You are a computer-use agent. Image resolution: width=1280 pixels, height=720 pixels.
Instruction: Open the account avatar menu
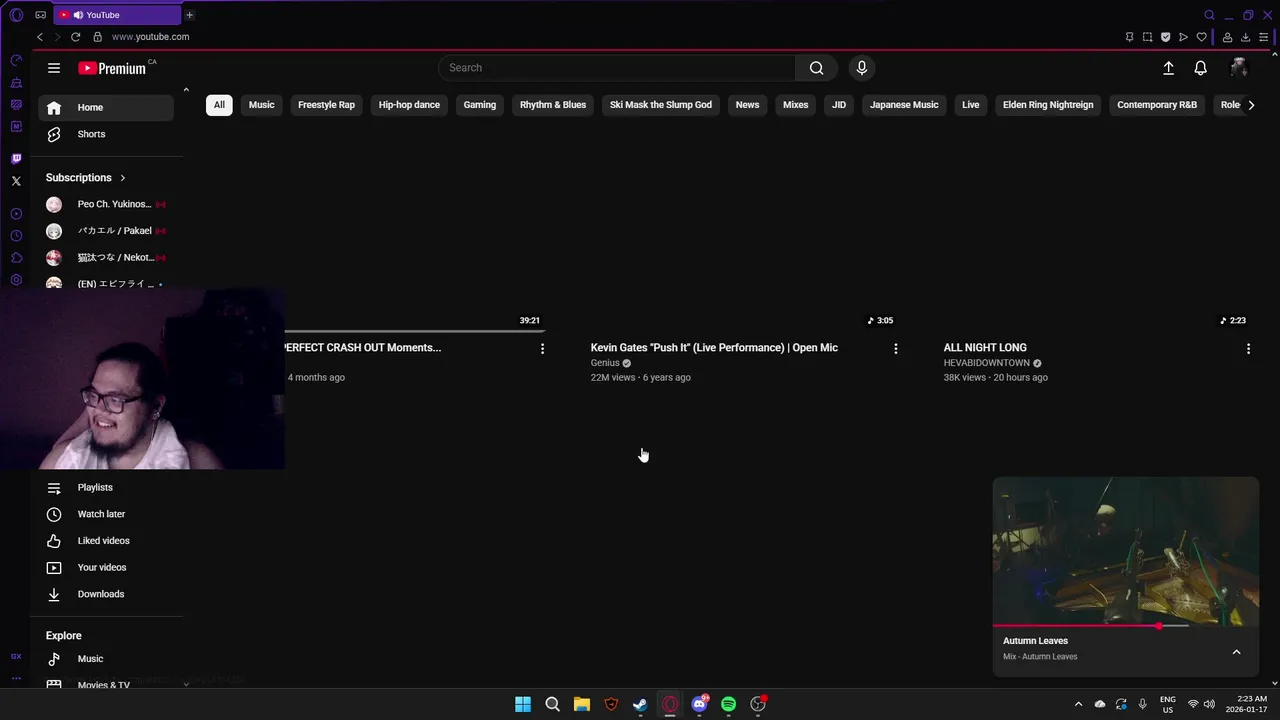click(1238, 68)
